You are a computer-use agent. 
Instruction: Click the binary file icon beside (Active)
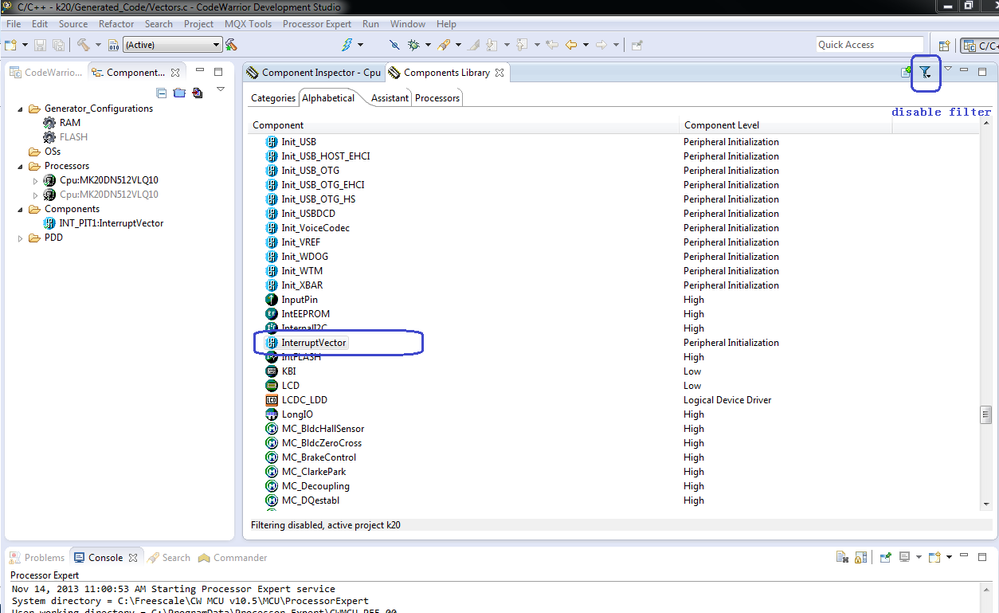pos(113,45)
